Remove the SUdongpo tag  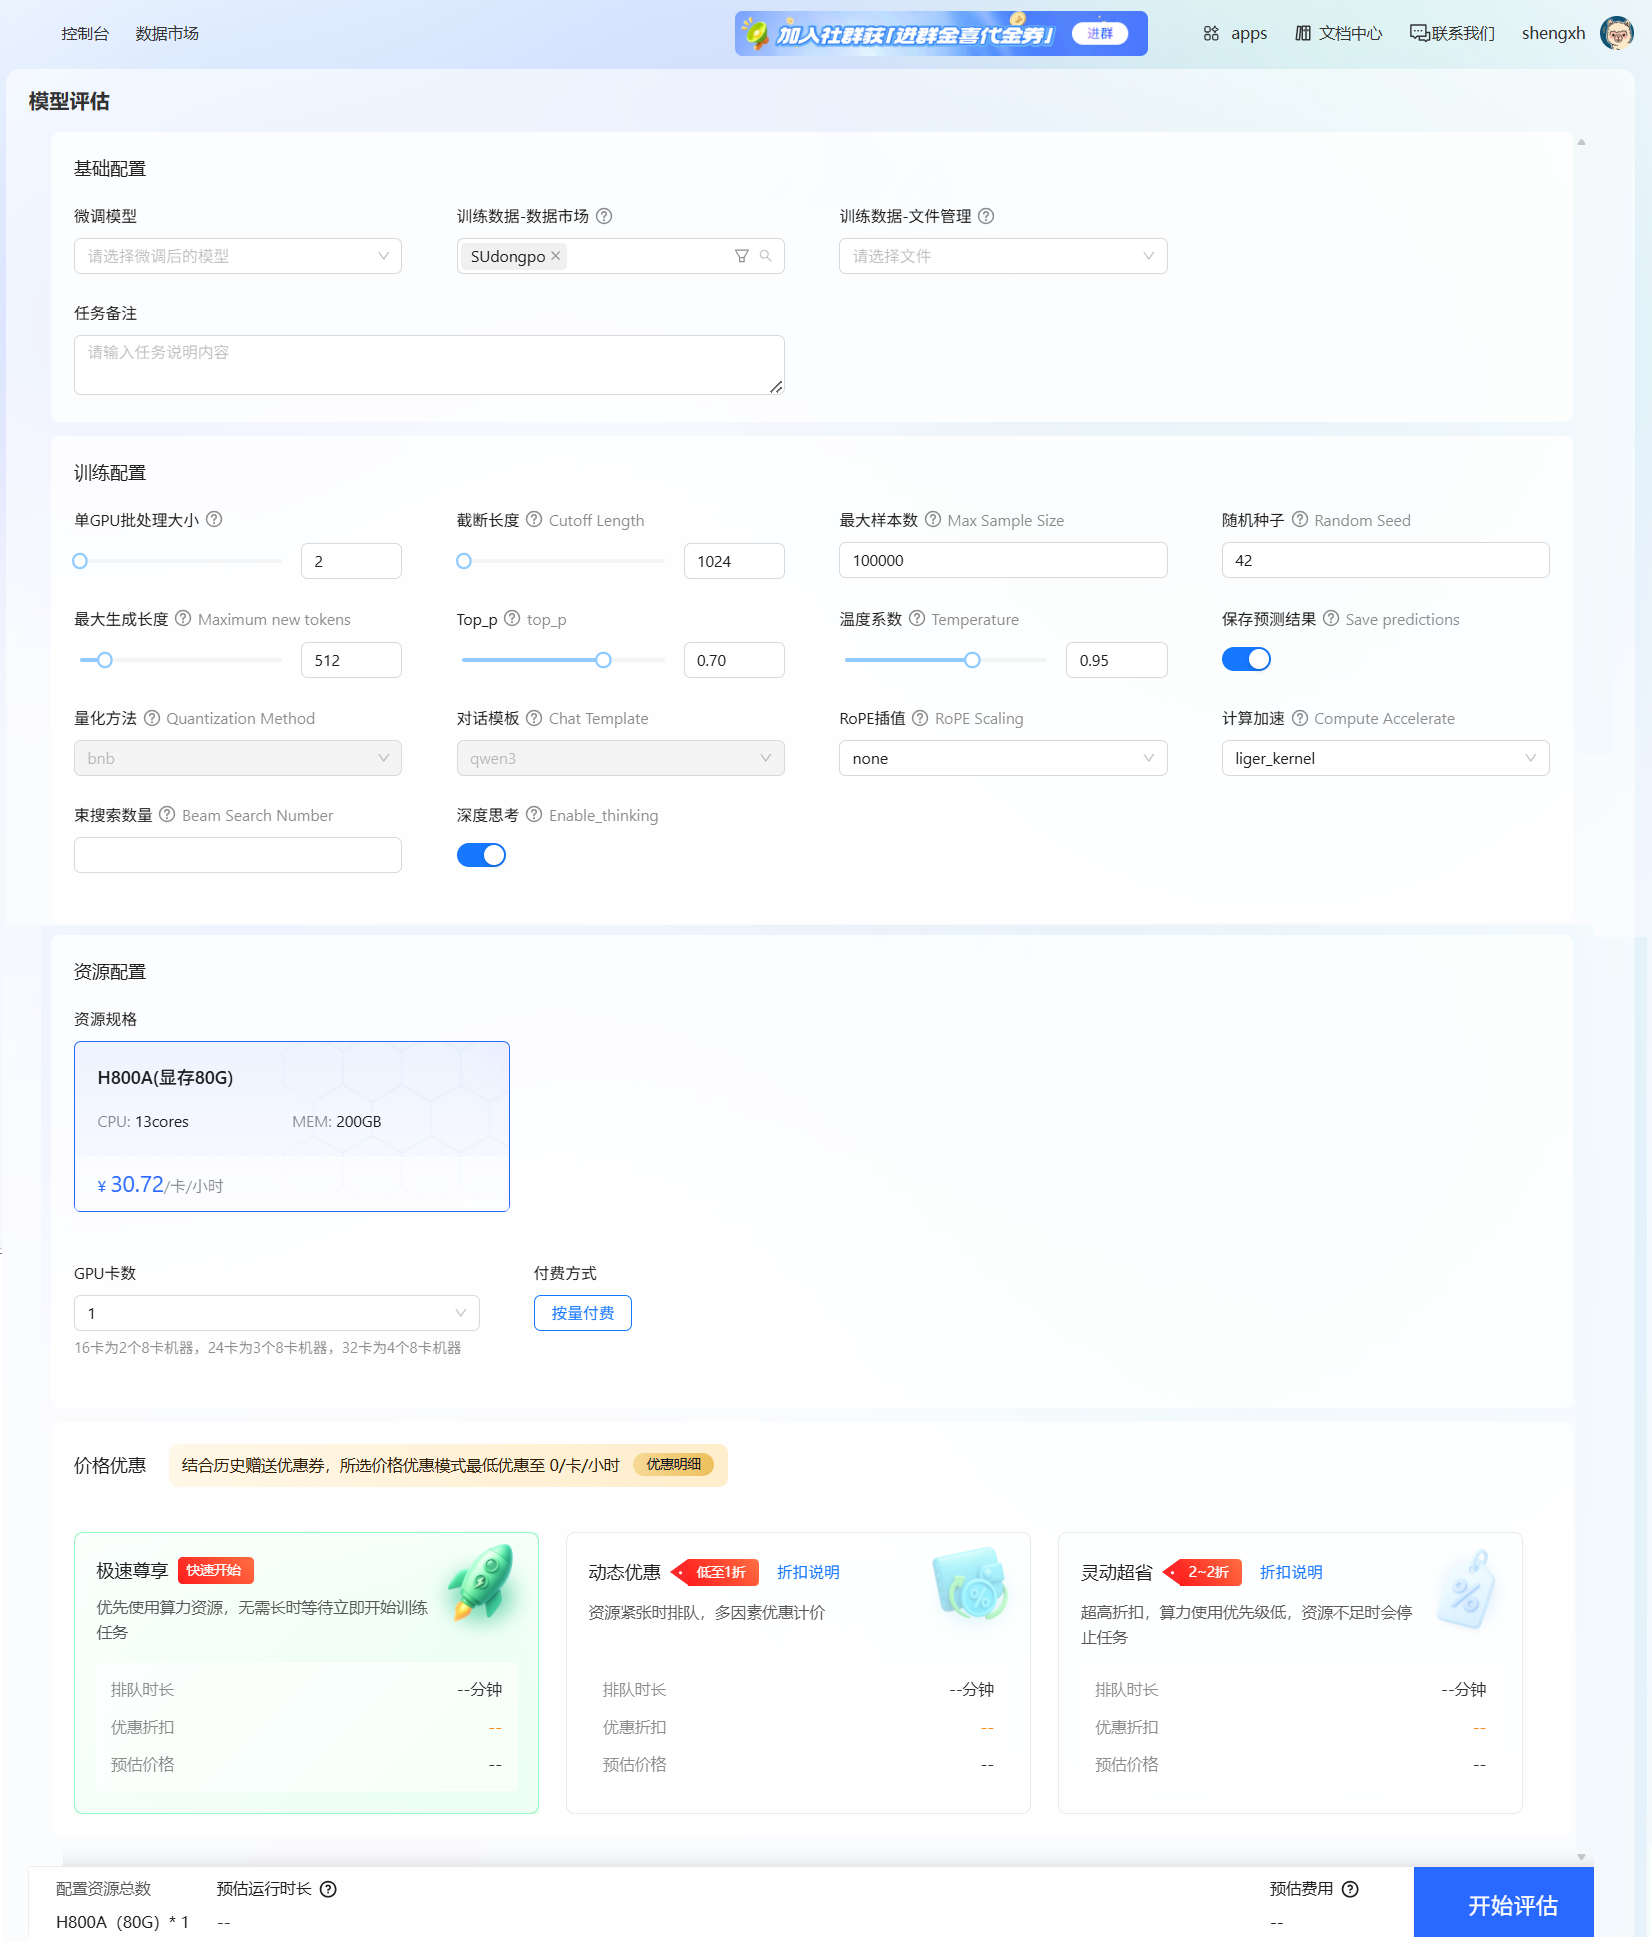[x=556, y=256]
